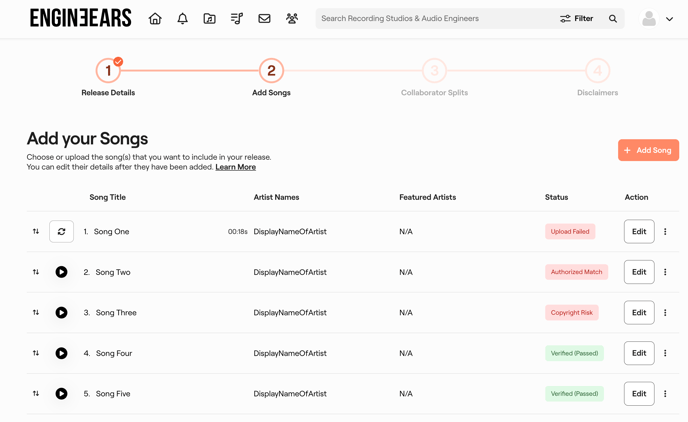Open more options for Song Five
The image size is (688, 422).
click(665, 394)
